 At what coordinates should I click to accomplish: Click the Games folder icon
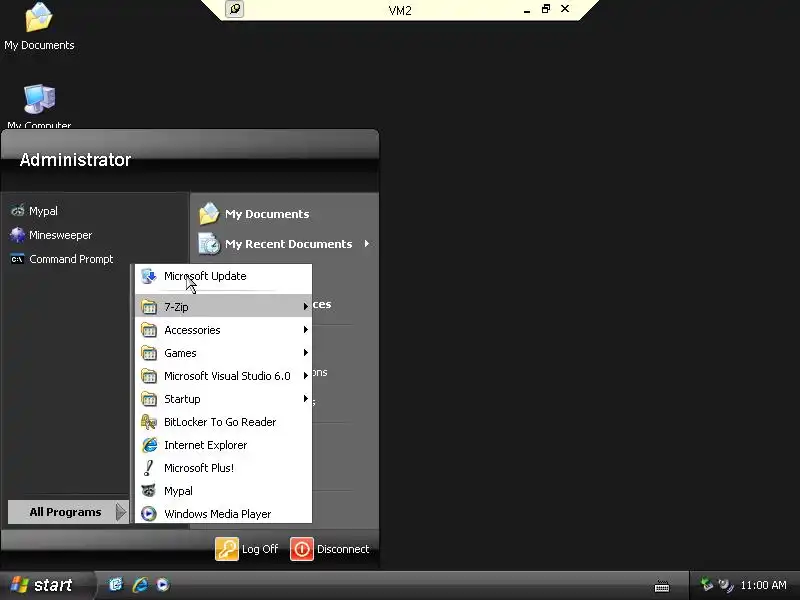[148, 353]
